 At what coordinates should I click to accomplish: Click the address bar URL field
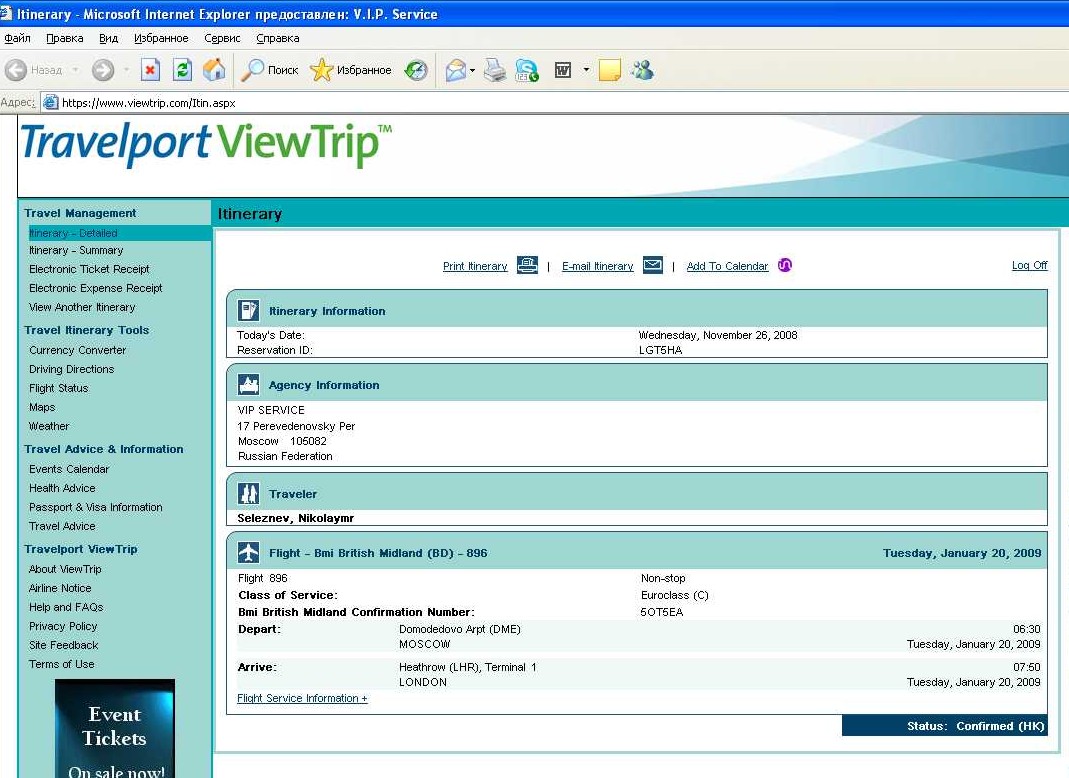[556, 103]
